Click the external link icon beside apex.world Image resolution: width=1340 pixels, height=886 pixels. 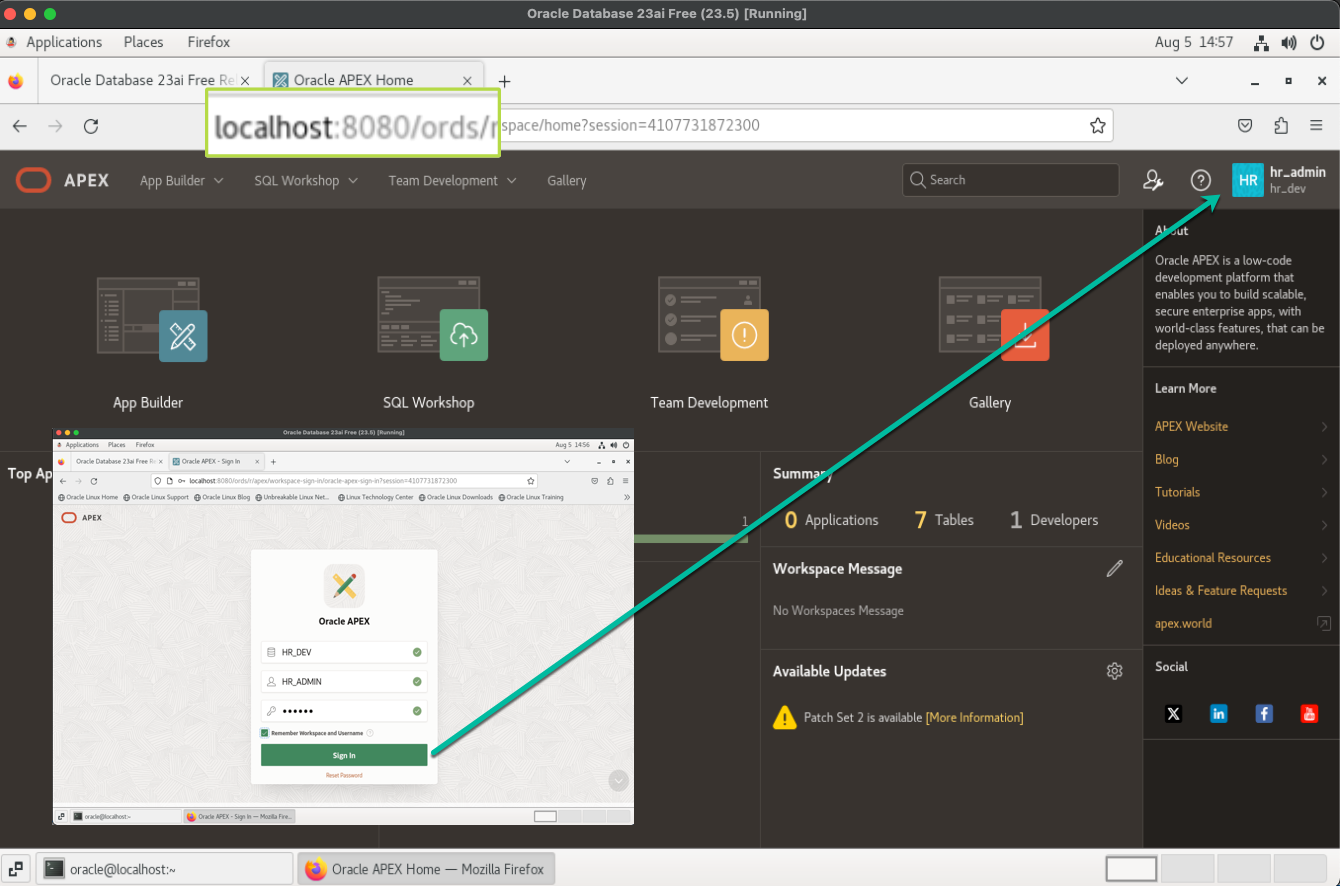[1324, 623]
